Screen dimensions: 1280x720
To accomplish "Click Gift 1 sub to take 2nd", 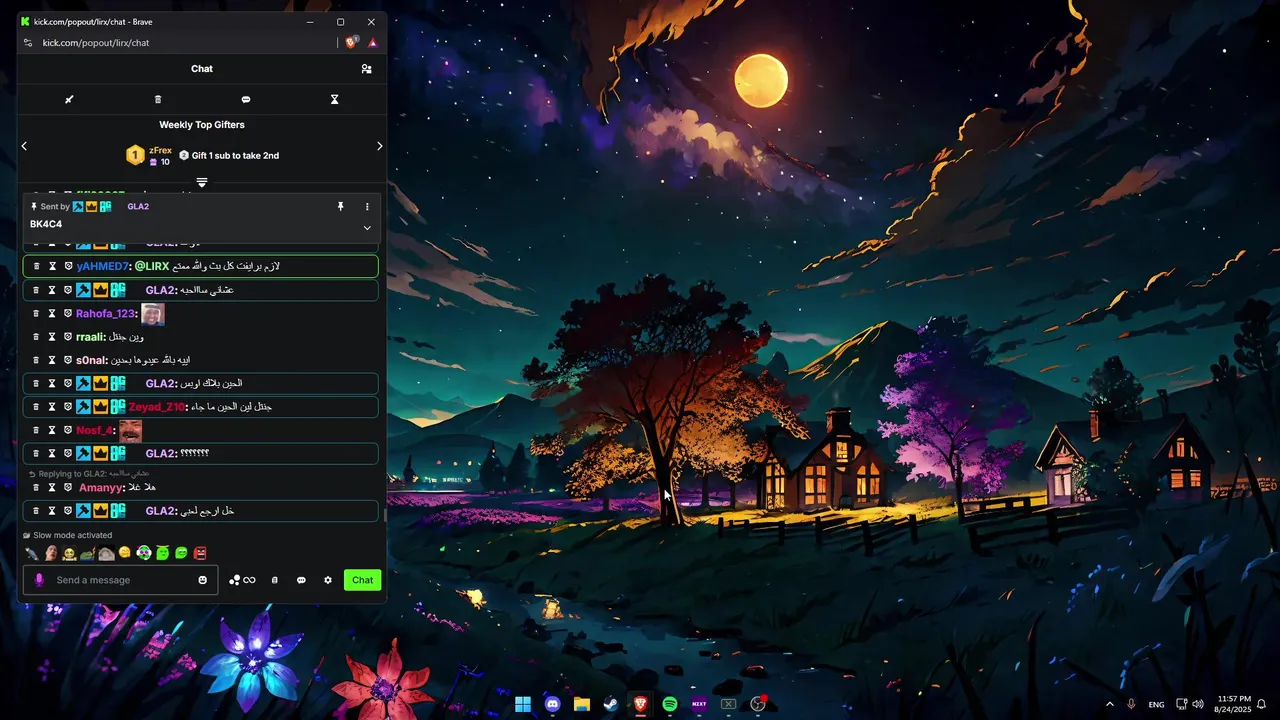I will coord(229,155).
